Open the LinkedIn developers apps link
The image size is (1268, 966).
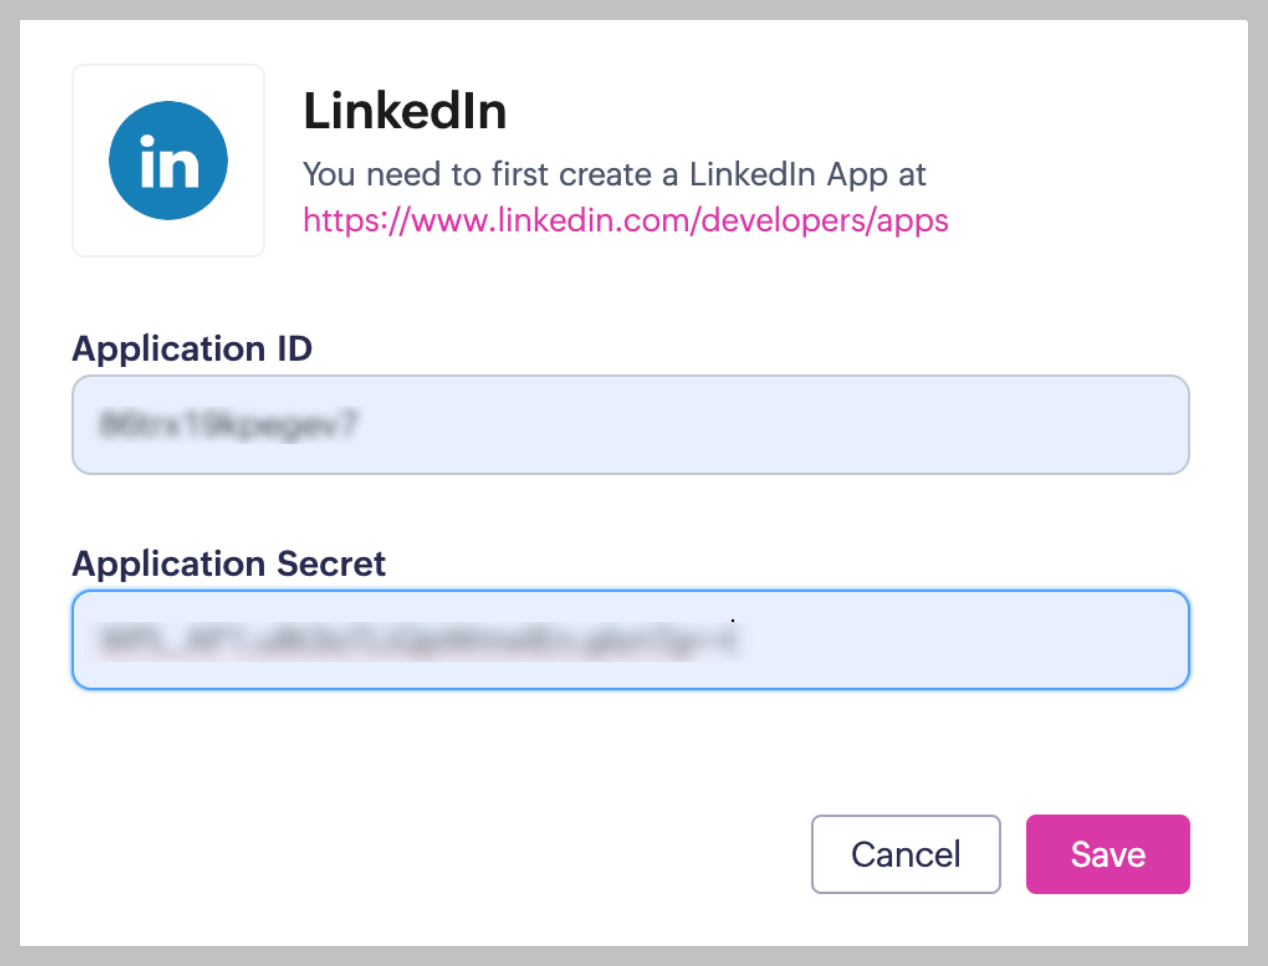[x=625, y=220]
